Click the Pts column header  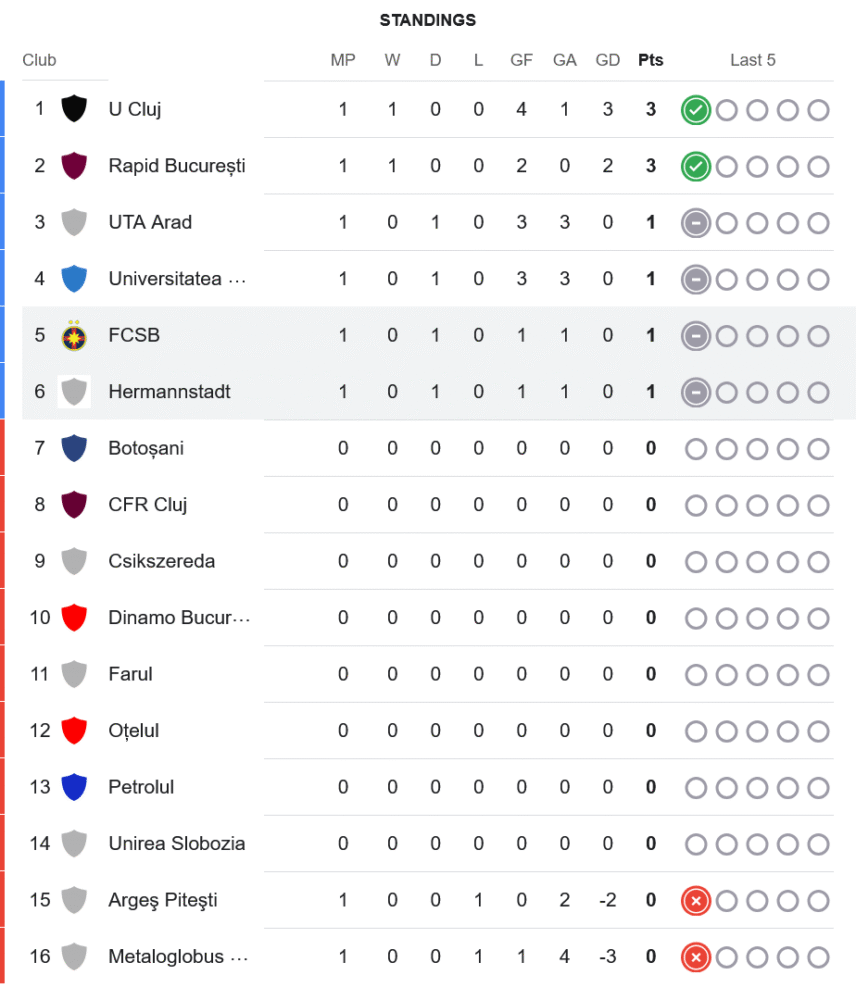pyautogui.click(x=650, y=60)
